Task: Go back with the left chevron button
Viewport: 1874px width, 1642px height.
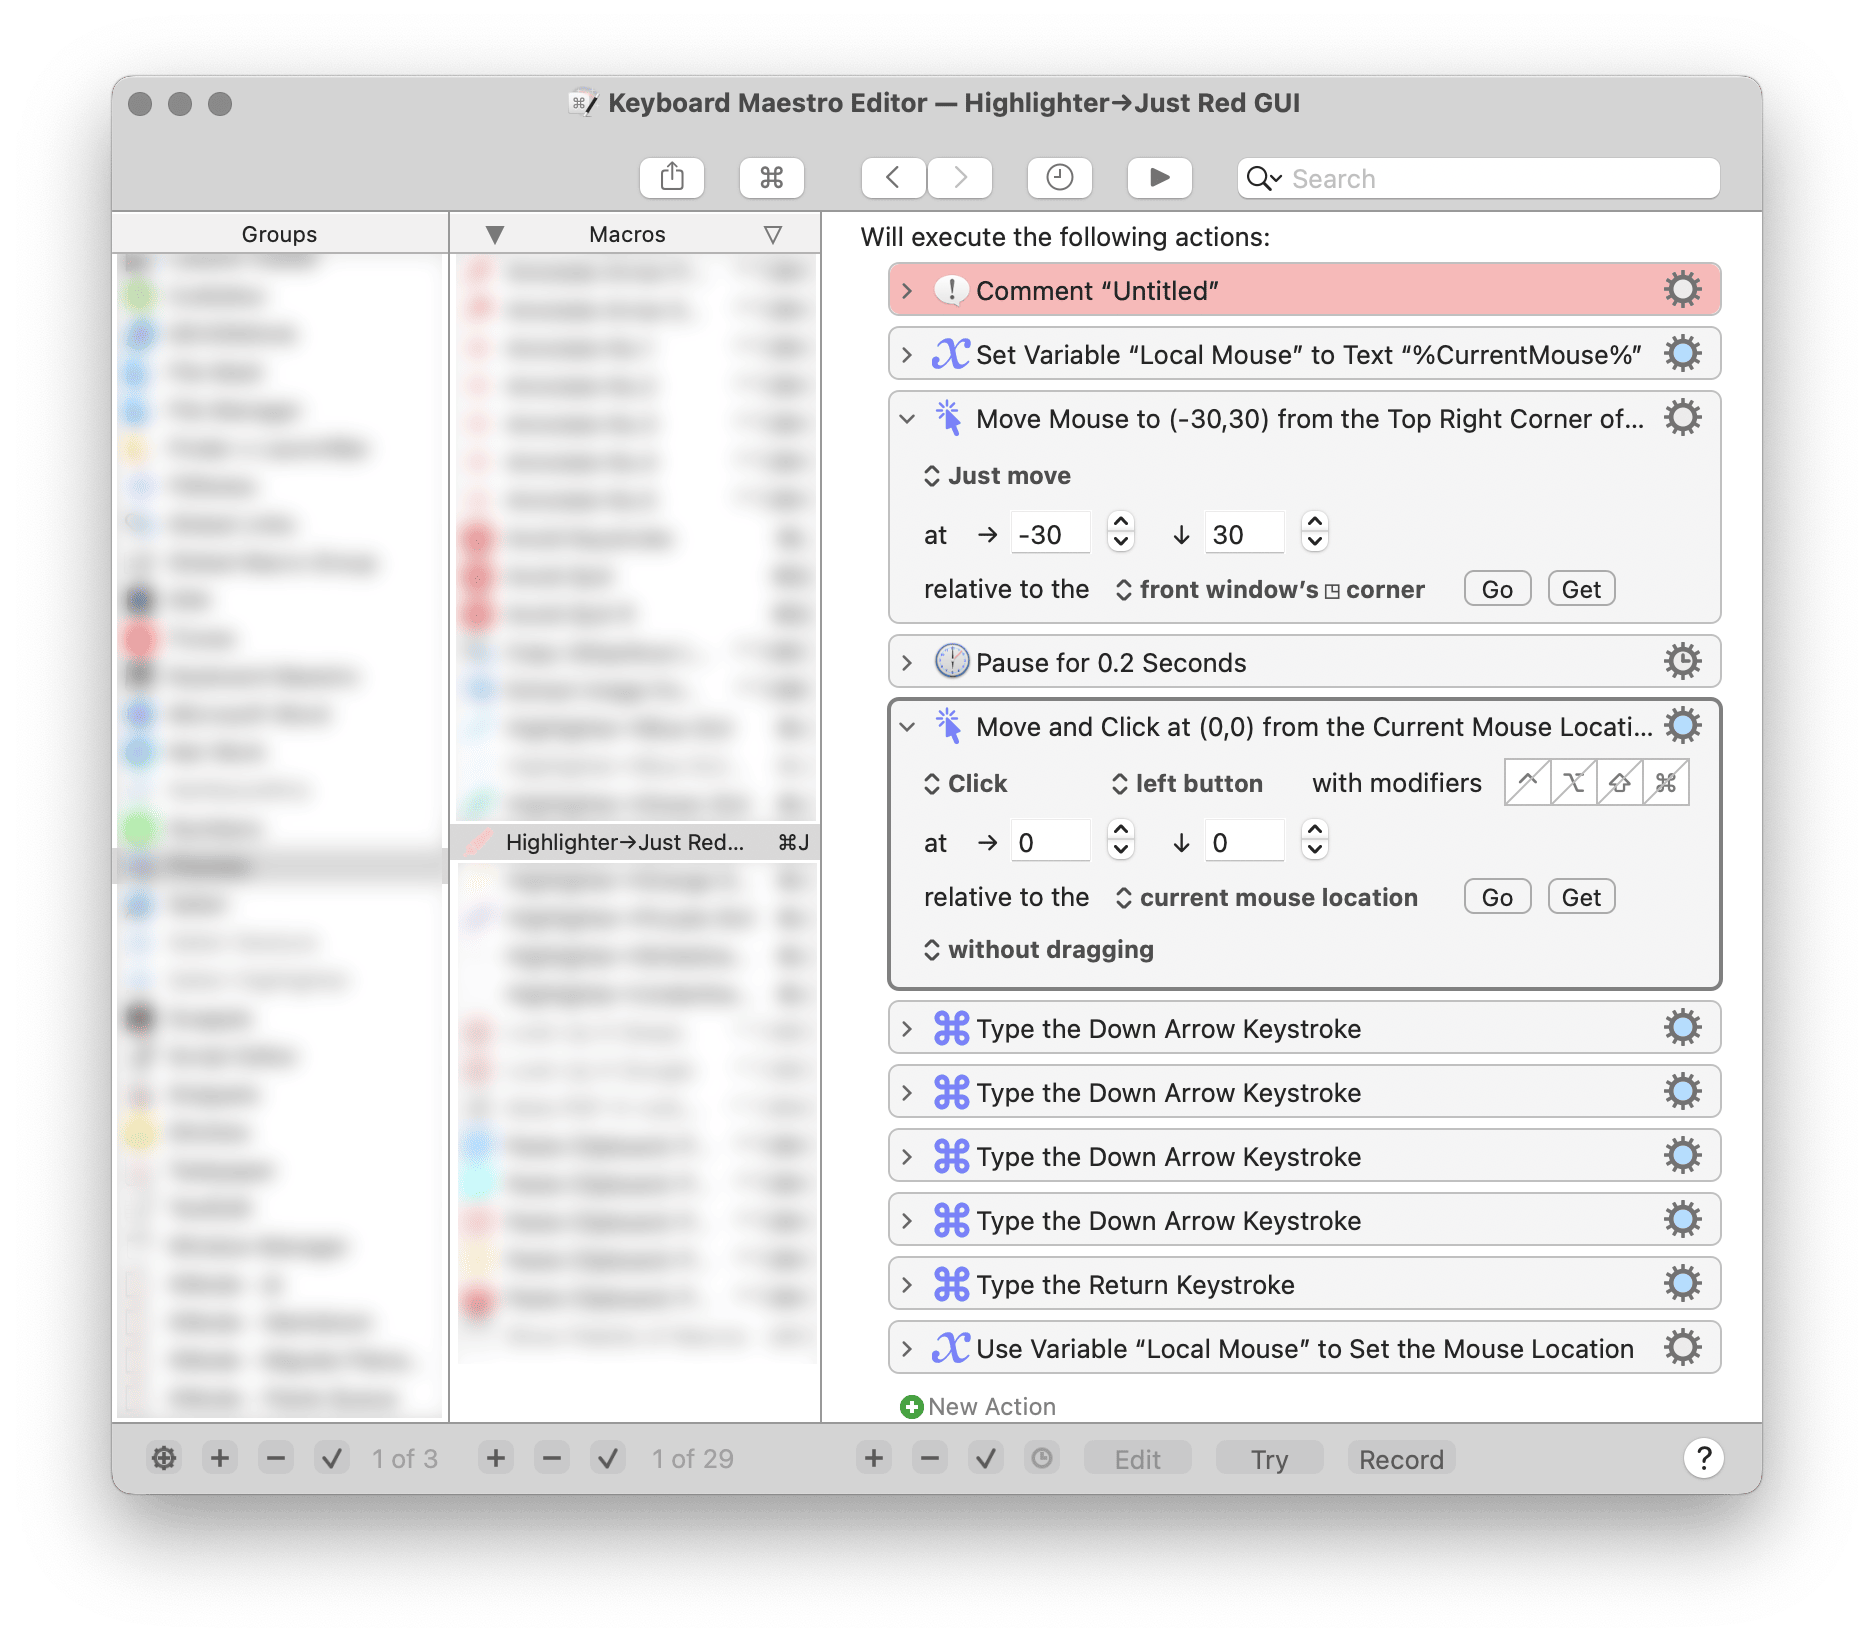Action: click(894, 178)
